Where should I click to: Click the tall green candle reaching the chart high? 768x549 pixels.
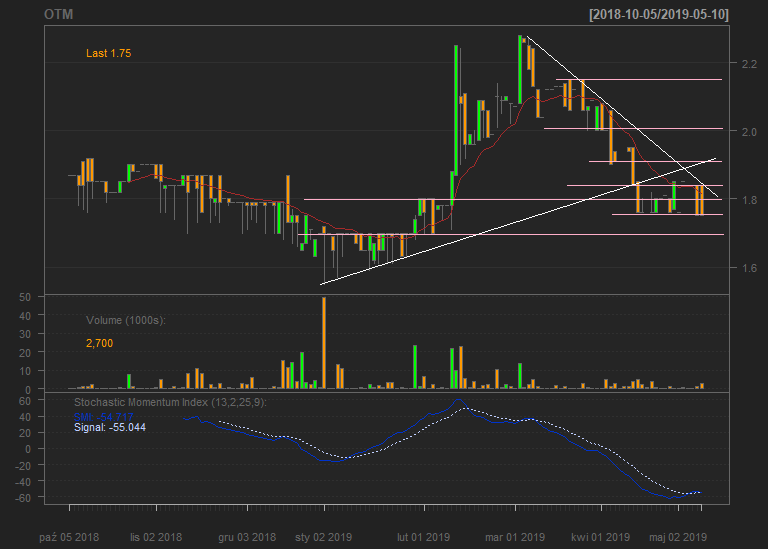click(520, 70)
